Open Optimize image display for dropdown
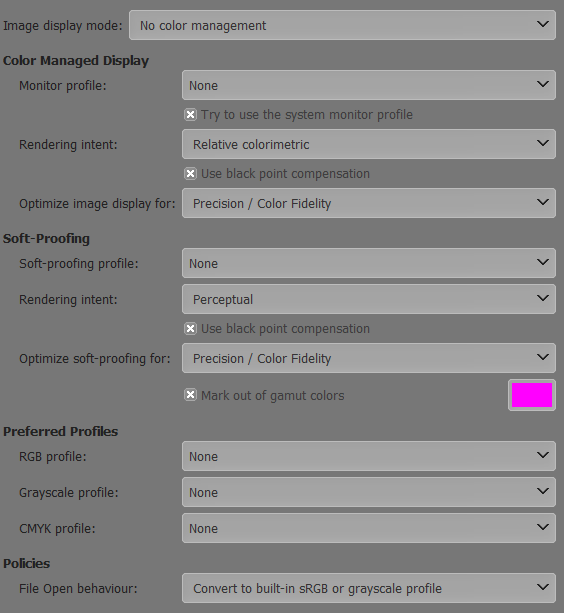Screen dimensions: 564x613 (x=369, y=203)
